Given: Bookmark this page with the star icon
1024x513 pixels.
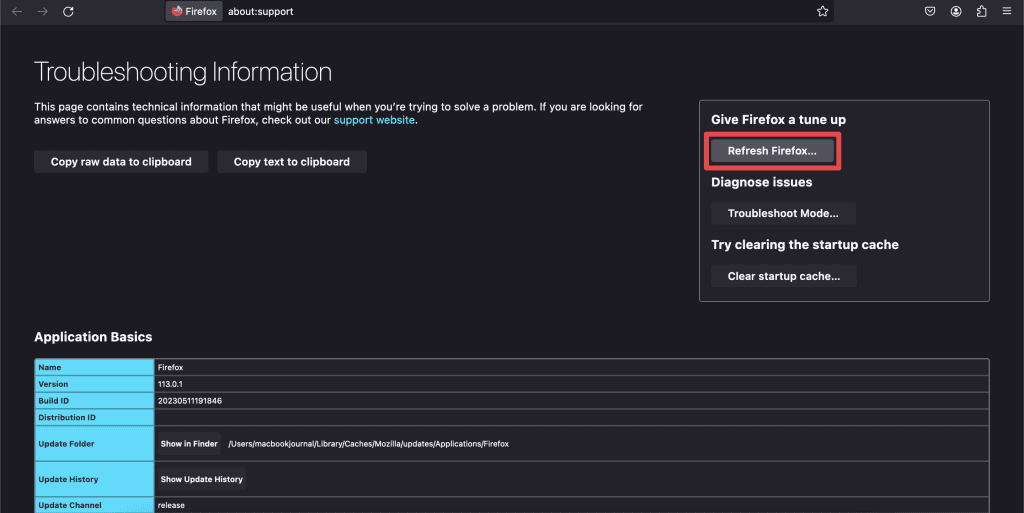Looking at the screenshot, I should pyautogui.click(x=822, y=12).
